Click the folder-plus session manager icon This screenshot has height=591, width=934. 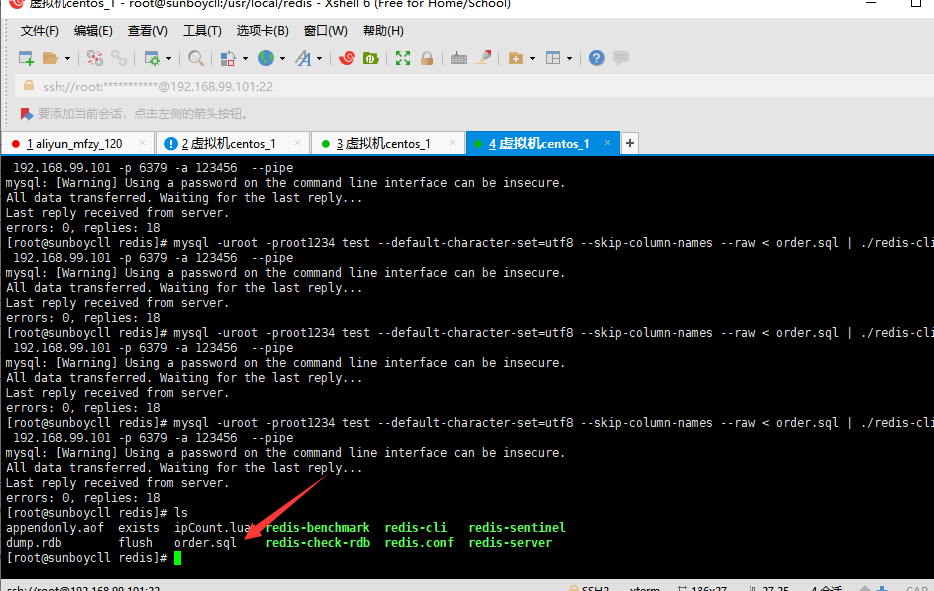[516, 58]
